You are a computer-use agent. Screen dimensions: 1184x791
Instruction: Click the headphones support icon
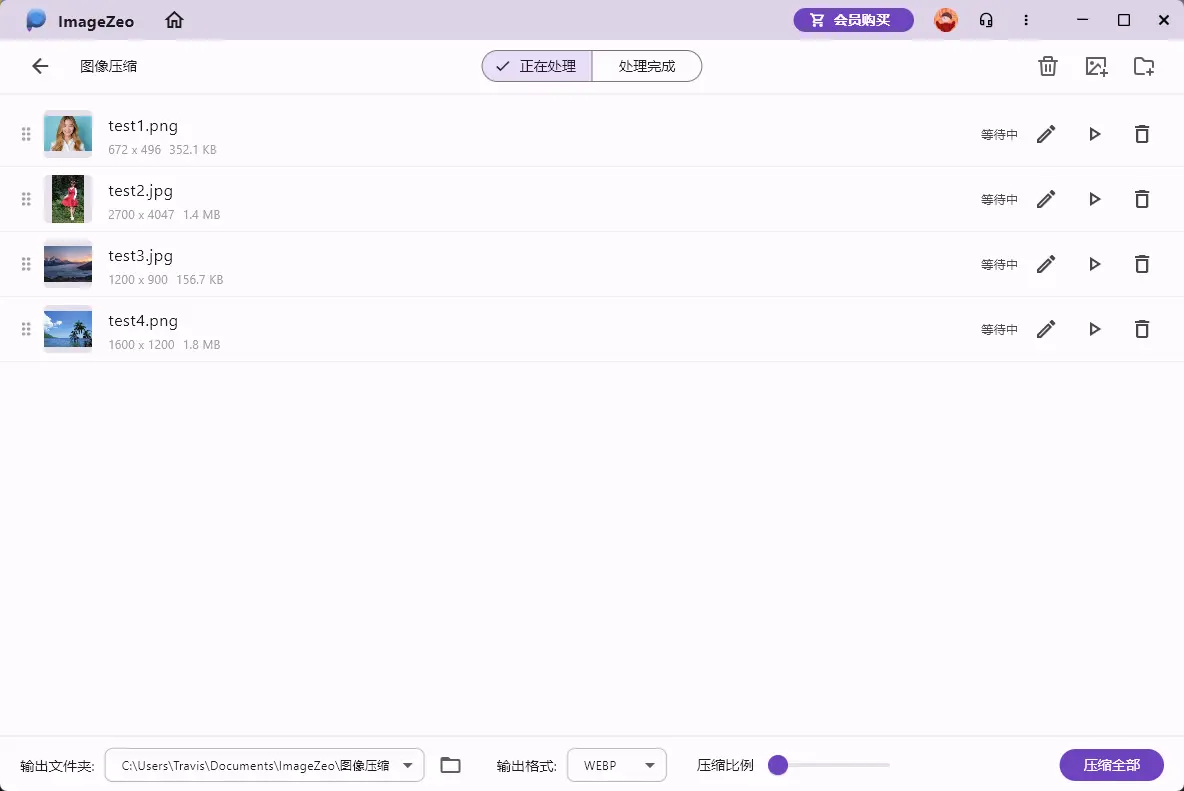pos(986,20)
